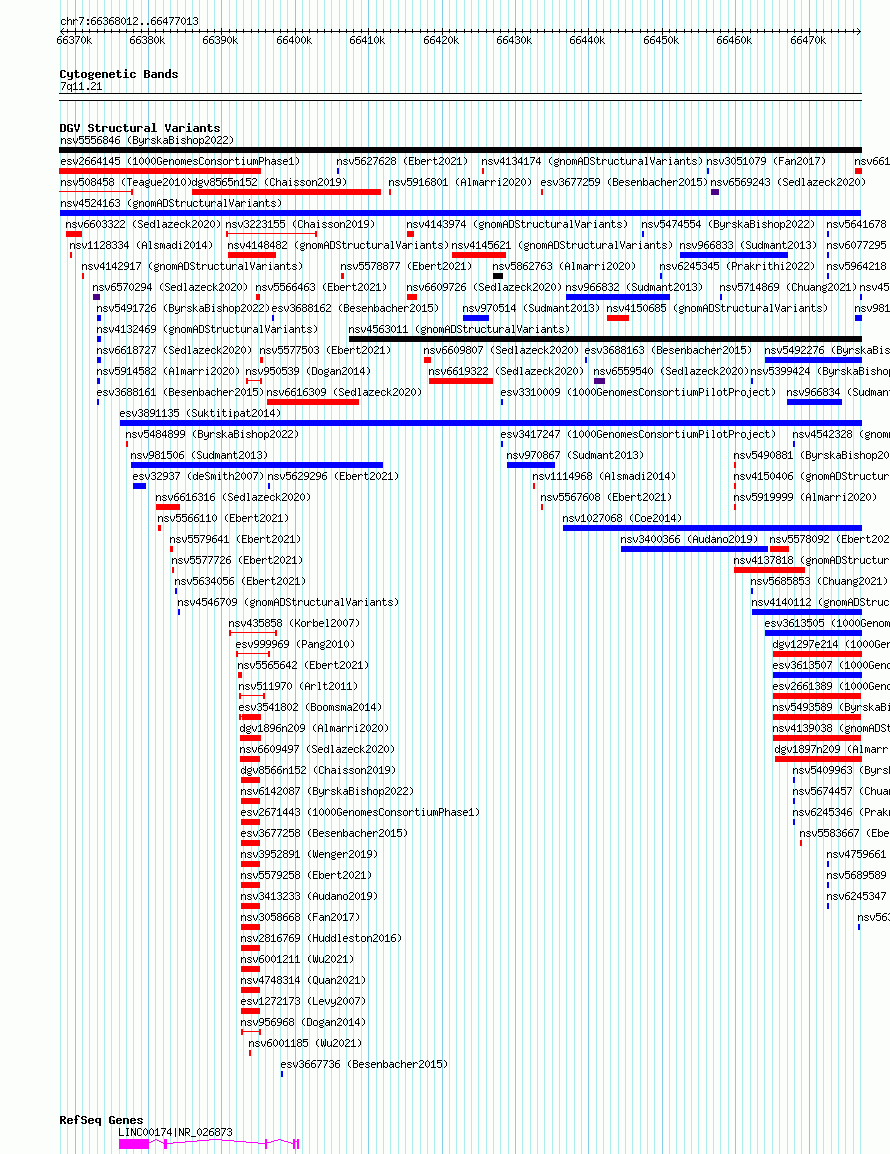Open nsv3952891 (Wenger2019) label

[309, 854]
